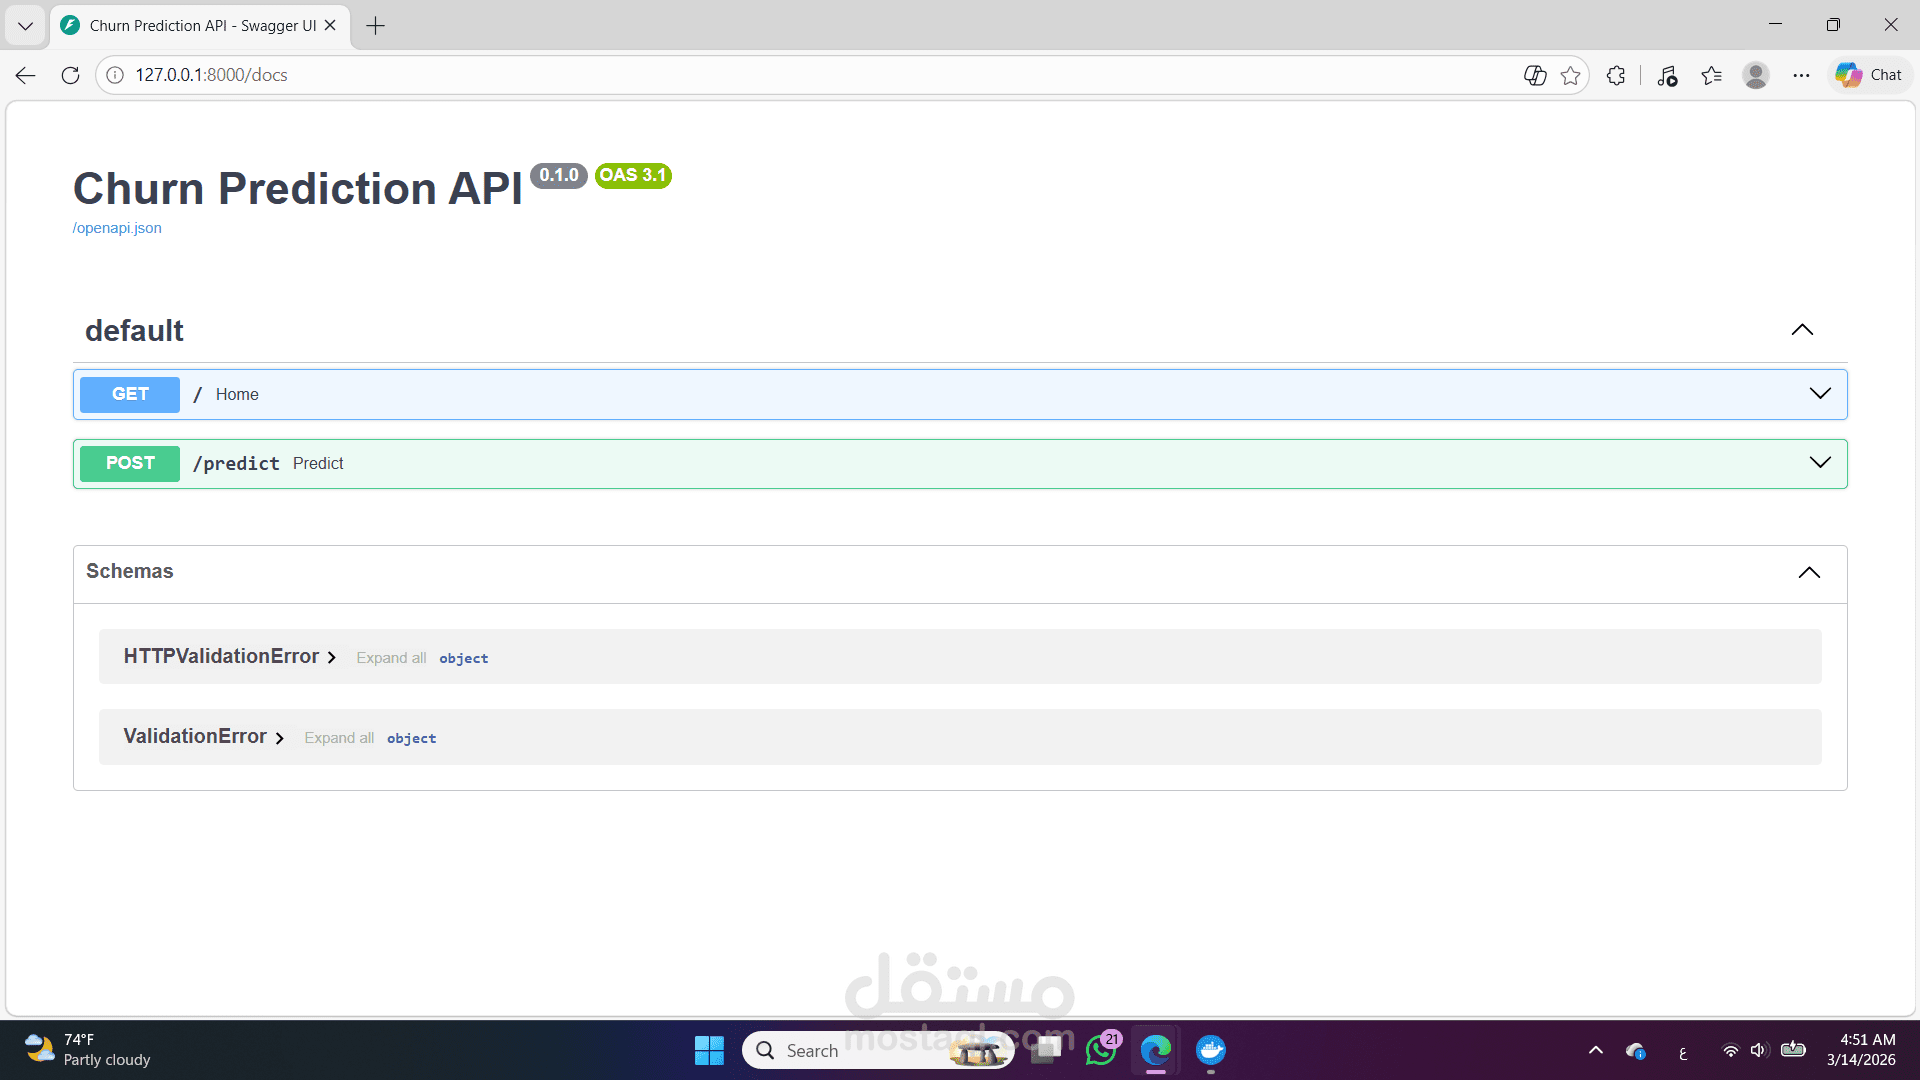Image resolution: width=1920 pixels, height=1080 pixels.
Task: Open the Copilot Chat button
Action: coord(1869,75)
